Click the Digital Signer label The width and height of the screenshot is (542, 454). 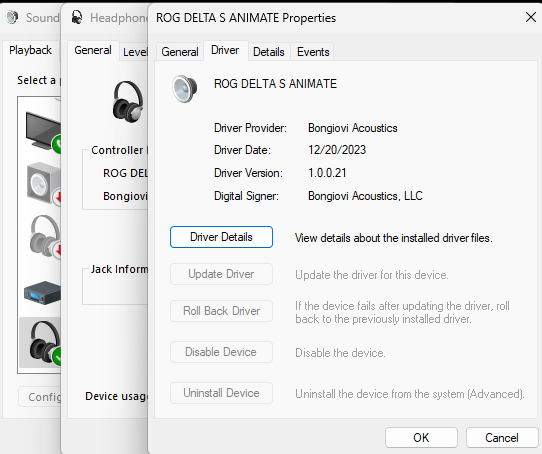tap(246, 196)
